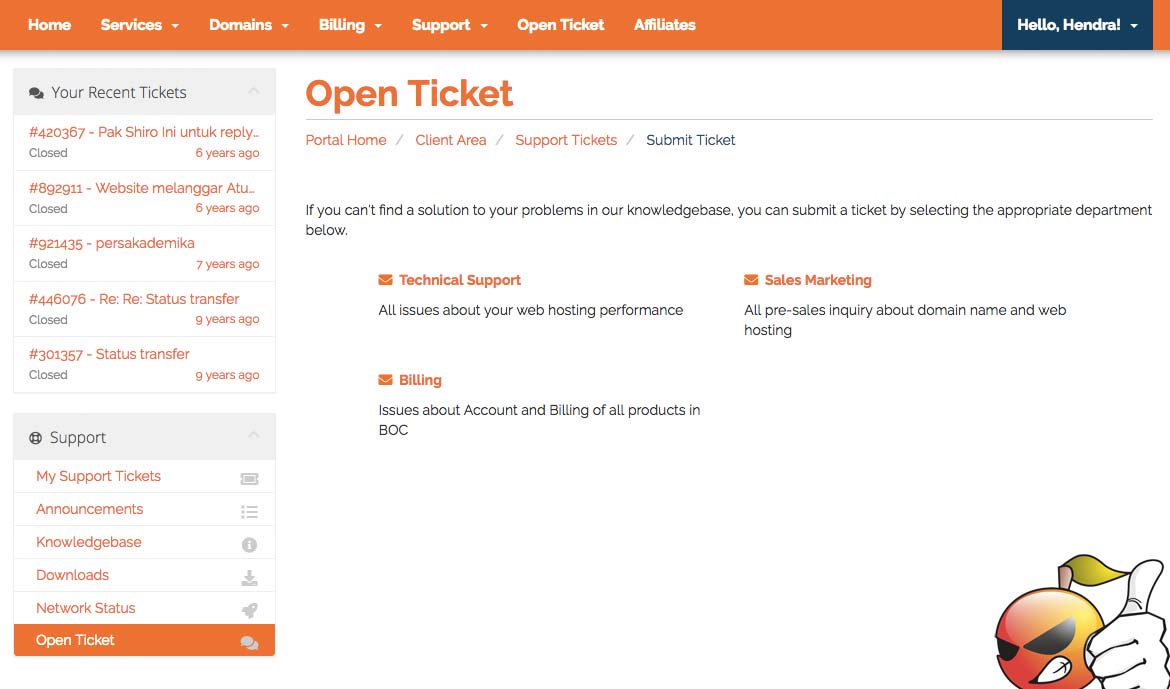Screen dimensions: 1170x689
Task: Click the download icon next to Downloads
Action: pos(249,578)
